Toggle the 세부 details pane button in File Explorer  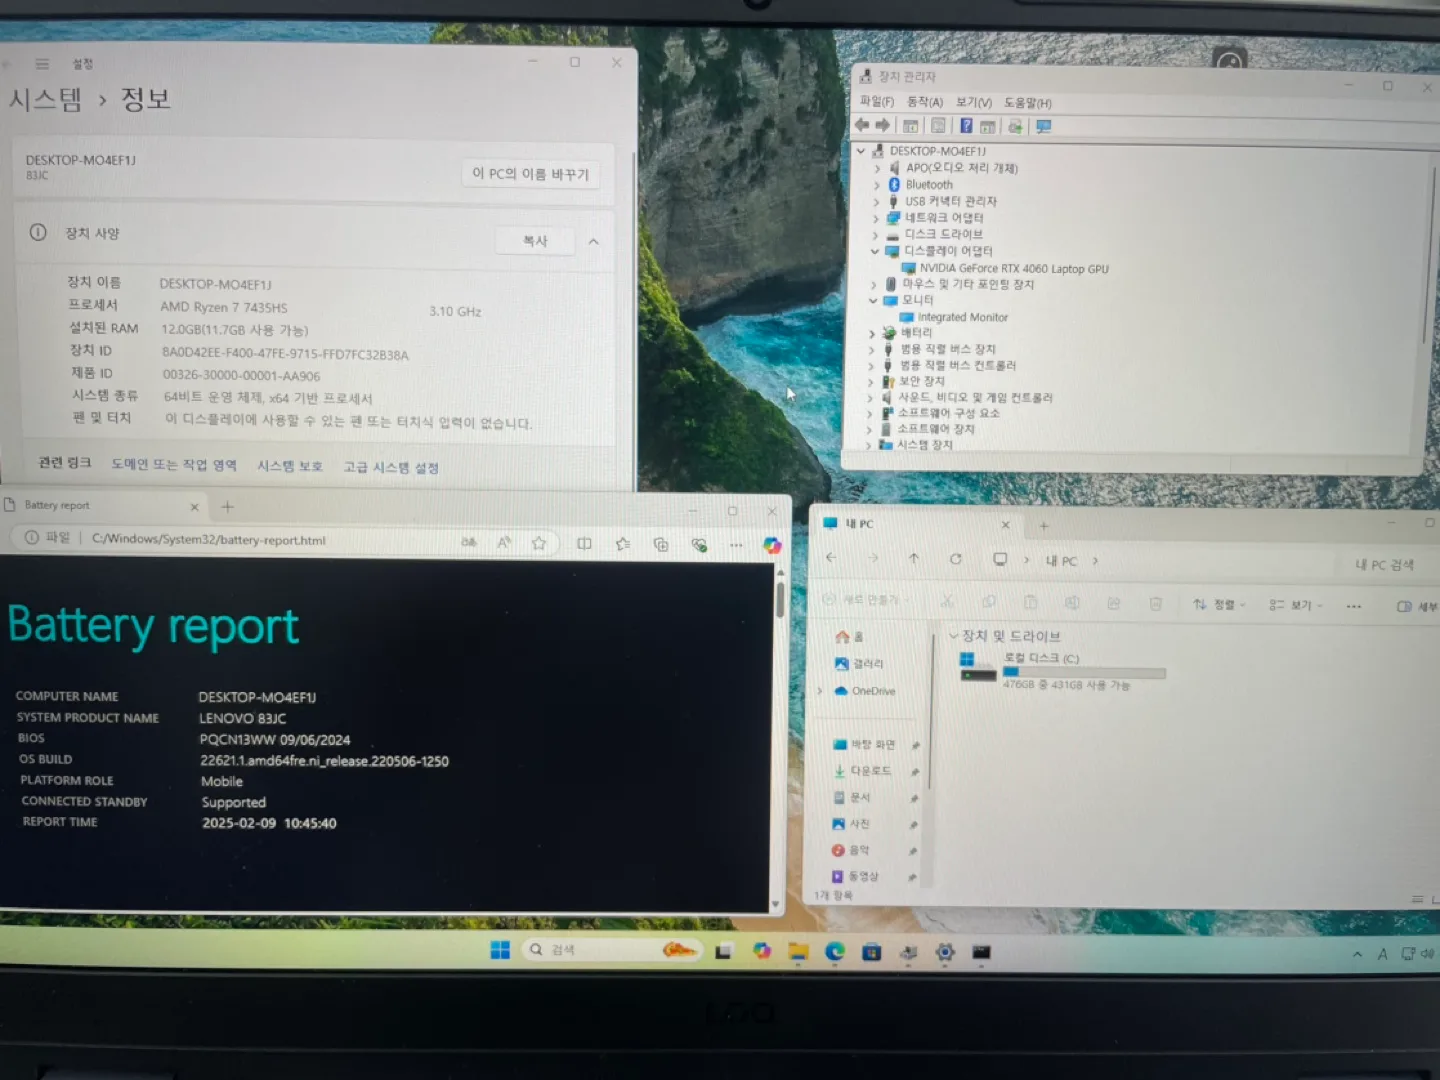1416,606
